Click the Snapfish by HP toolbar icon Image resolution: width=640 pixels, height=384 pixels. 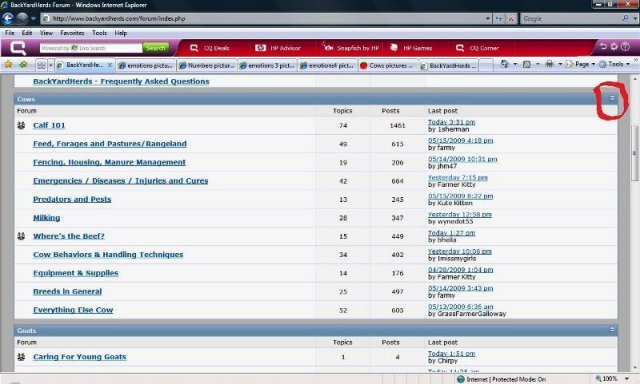(x=328, y=47)
